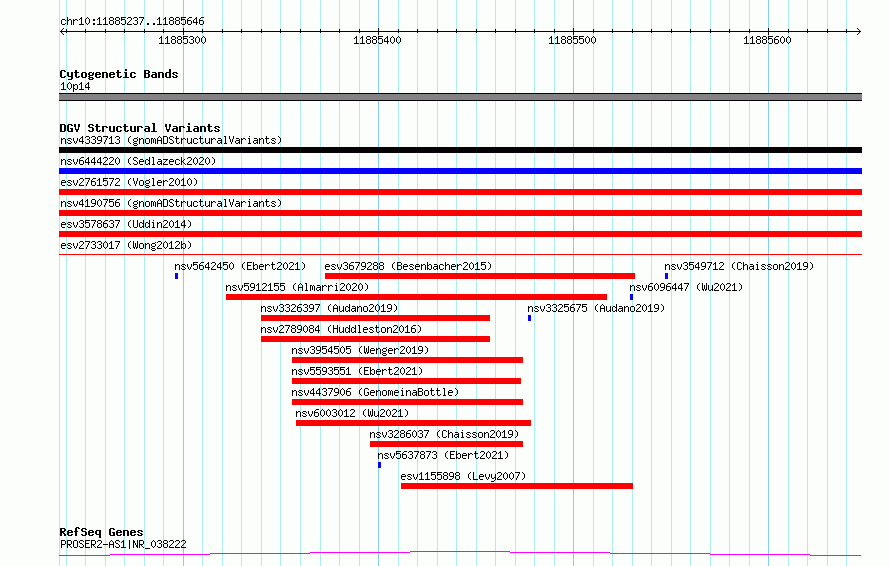890x566 pixels.
Task: Open the esv2761572 (Vogler2010) label
Action: click(x=129, y=182)
